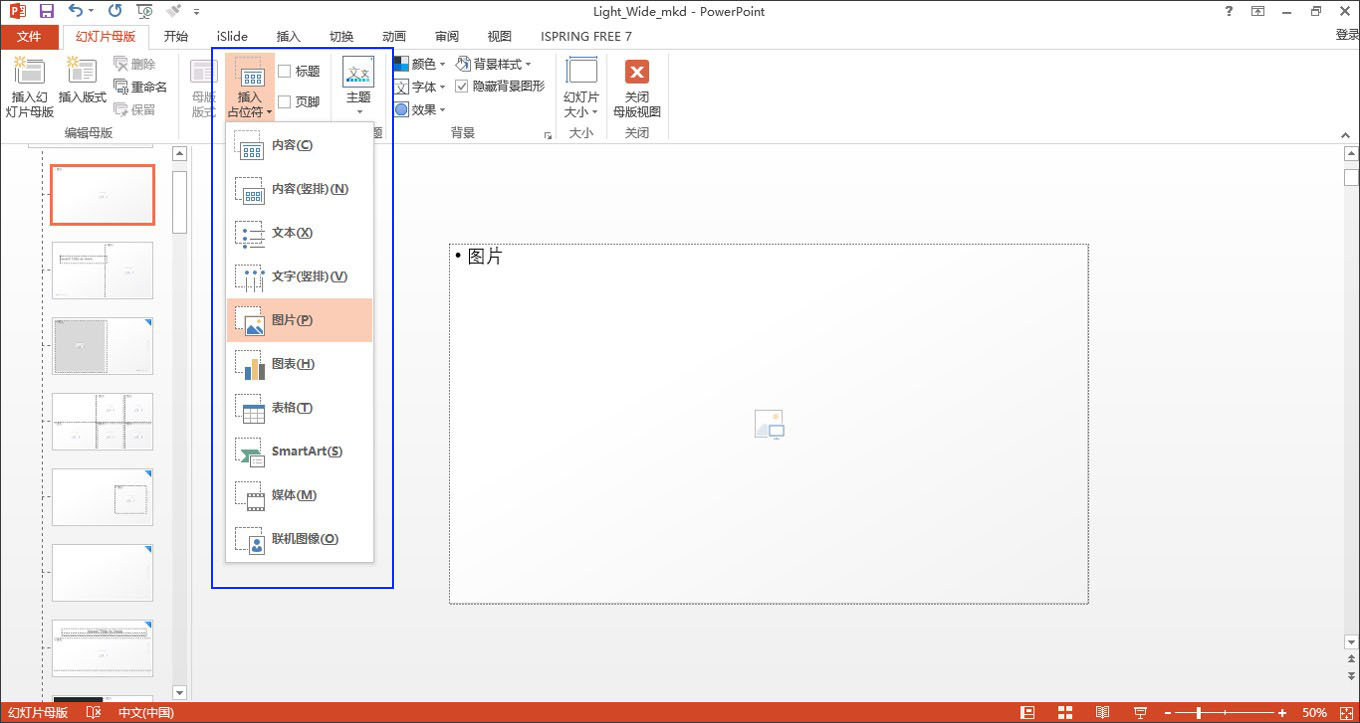This screenshot has width=1360, height=723.
Task: Click the 关闭母版视图 red X icon
Action: 637,72
